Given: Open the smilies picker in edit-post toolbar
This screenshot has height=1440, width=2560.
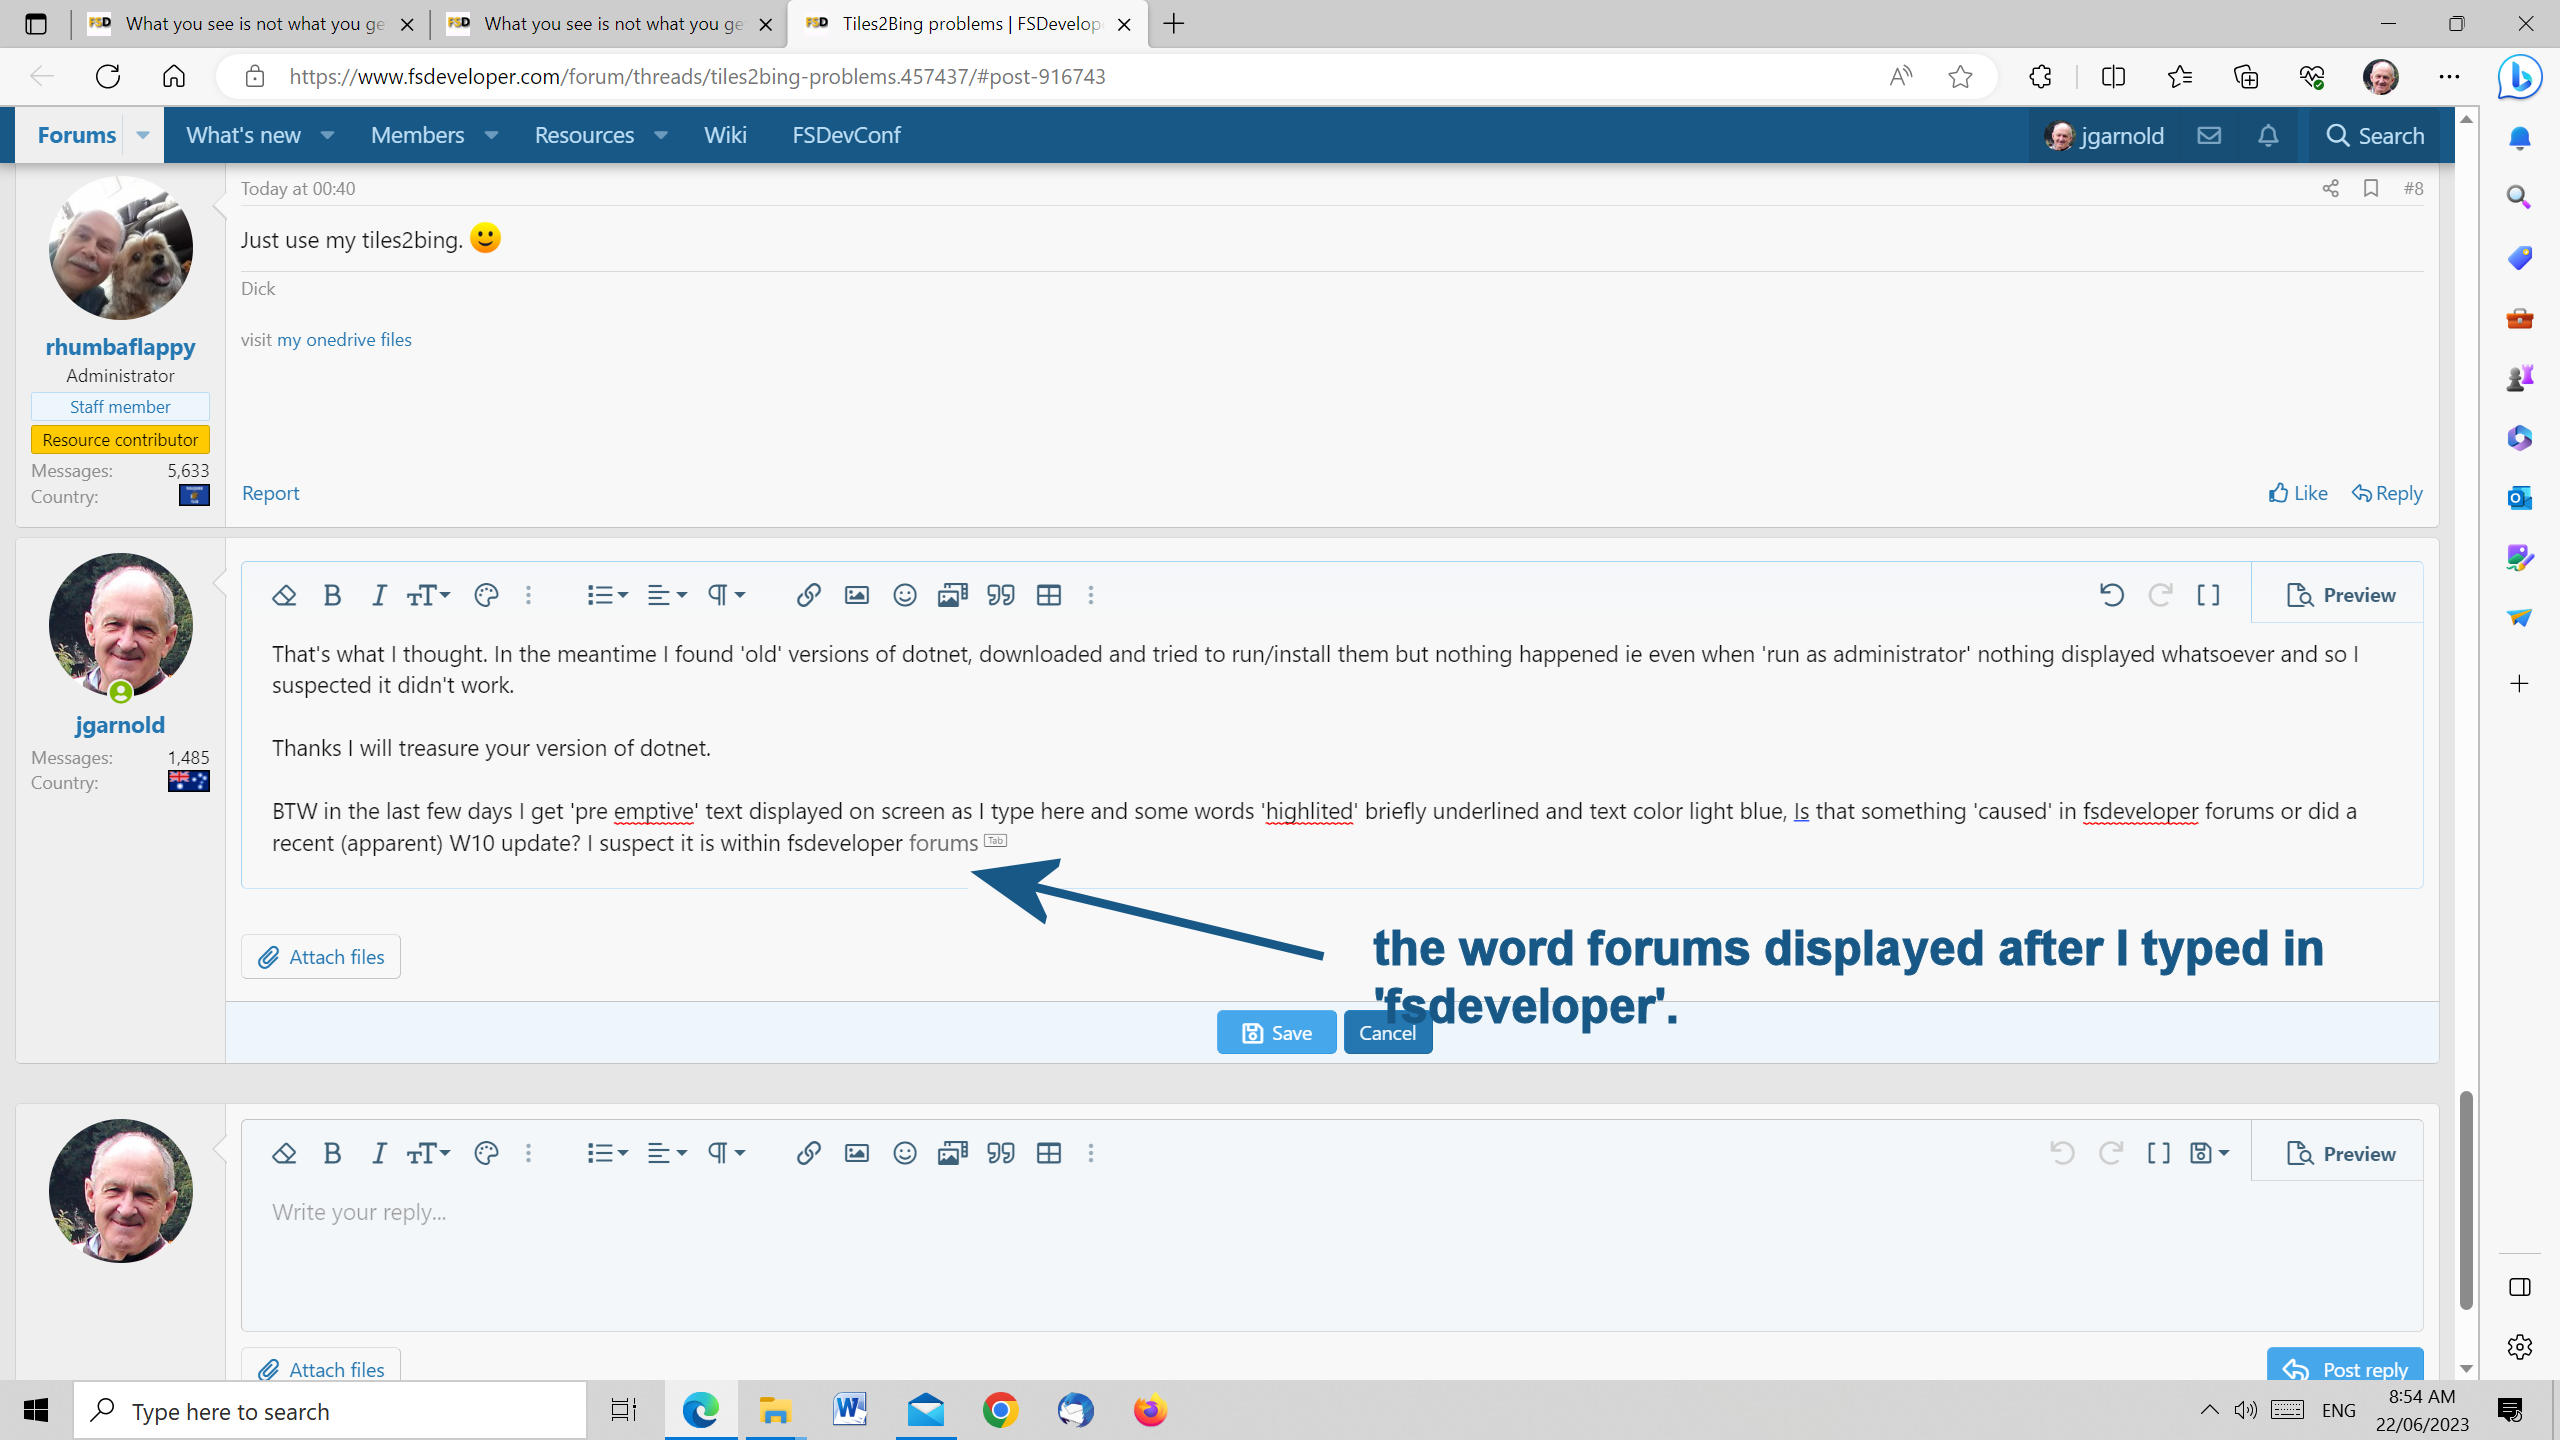Looking at the screenshot, I should point(904,595).
